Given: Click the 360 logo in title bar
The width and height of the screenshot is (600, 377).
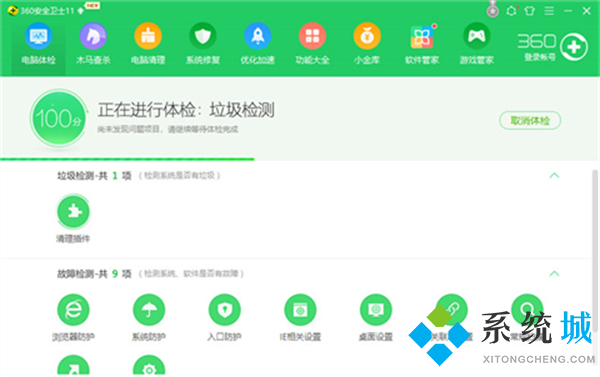Looking at the screenshot, I should tap(13, 10).
